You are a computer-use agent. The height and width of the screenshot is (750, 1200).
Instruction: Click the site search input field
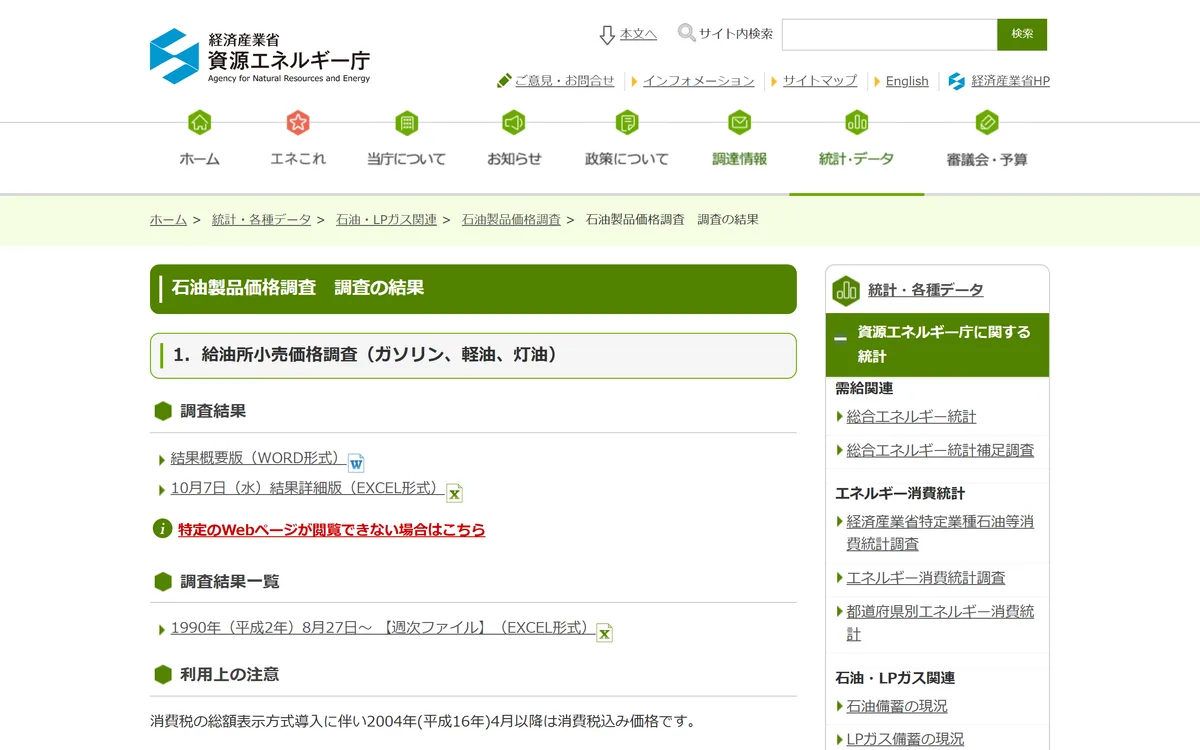[890, 34]
